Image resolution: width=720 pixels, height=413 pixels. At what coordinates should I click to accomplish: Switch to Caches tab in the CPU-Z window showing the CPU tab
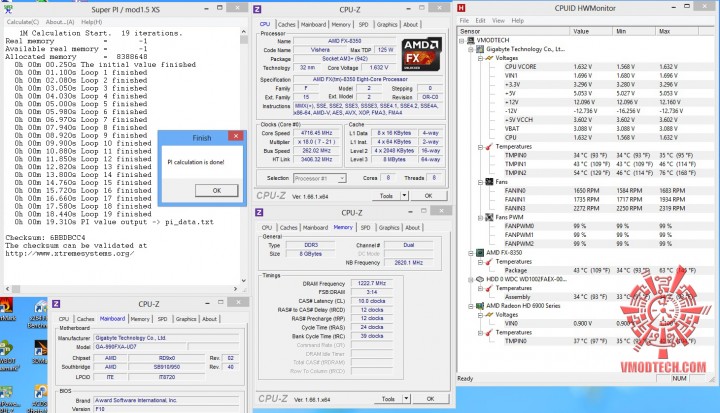click(287, 24)
